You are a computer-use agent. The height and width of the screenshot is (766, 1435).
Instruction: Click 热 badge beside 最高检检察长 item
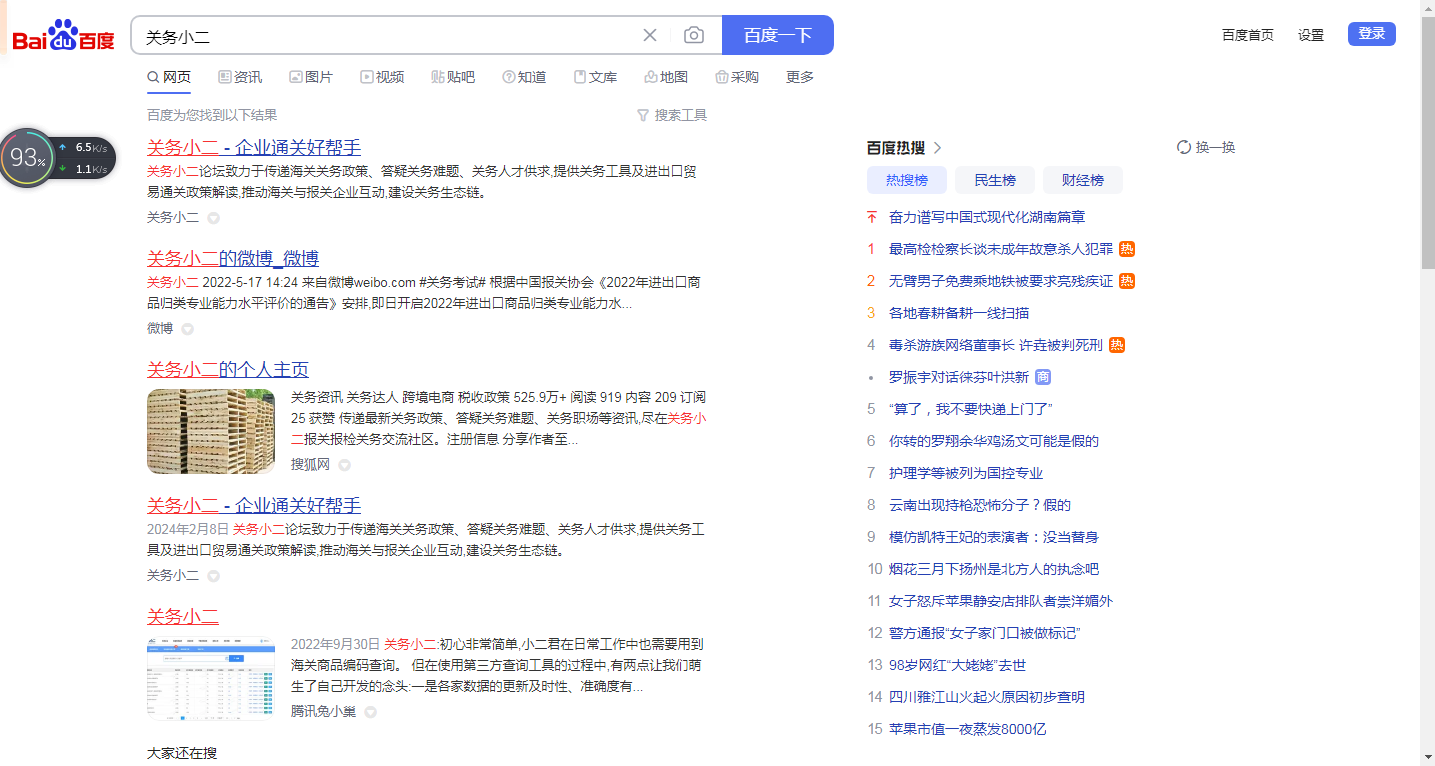[1127, 249]
